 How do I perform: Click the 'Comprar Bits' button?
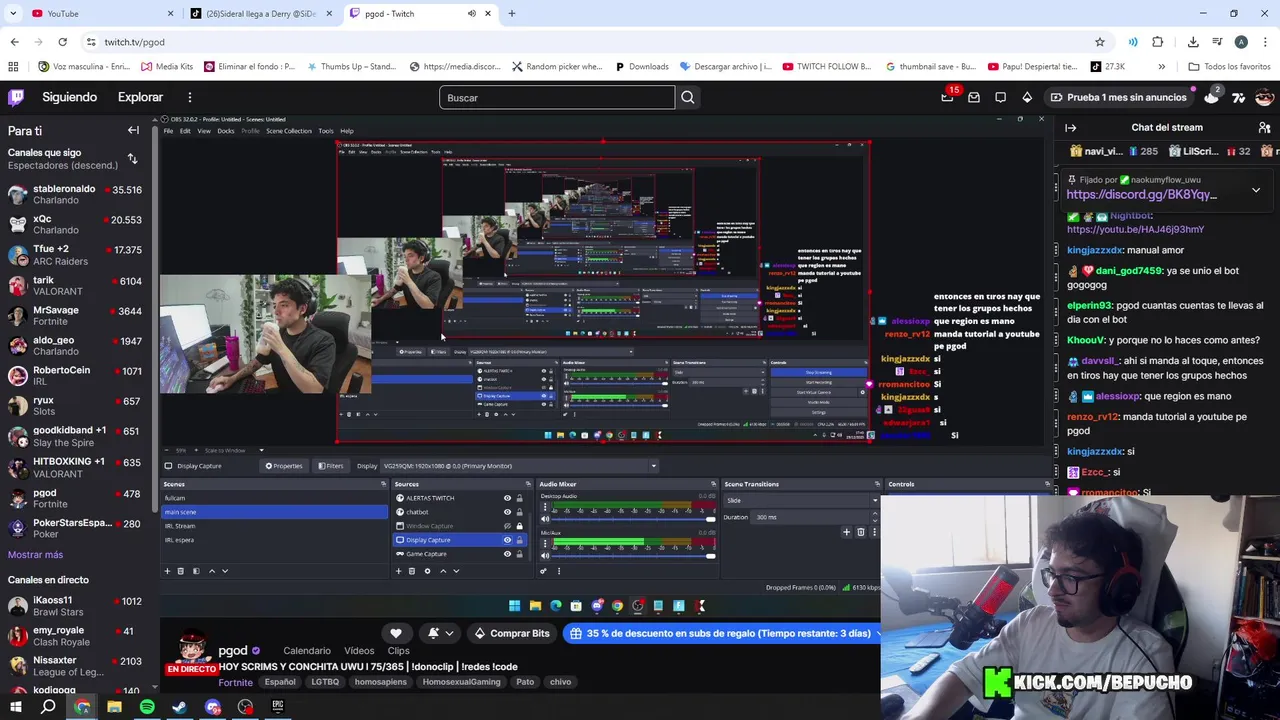pyautogui.click(x=510, y=633)
